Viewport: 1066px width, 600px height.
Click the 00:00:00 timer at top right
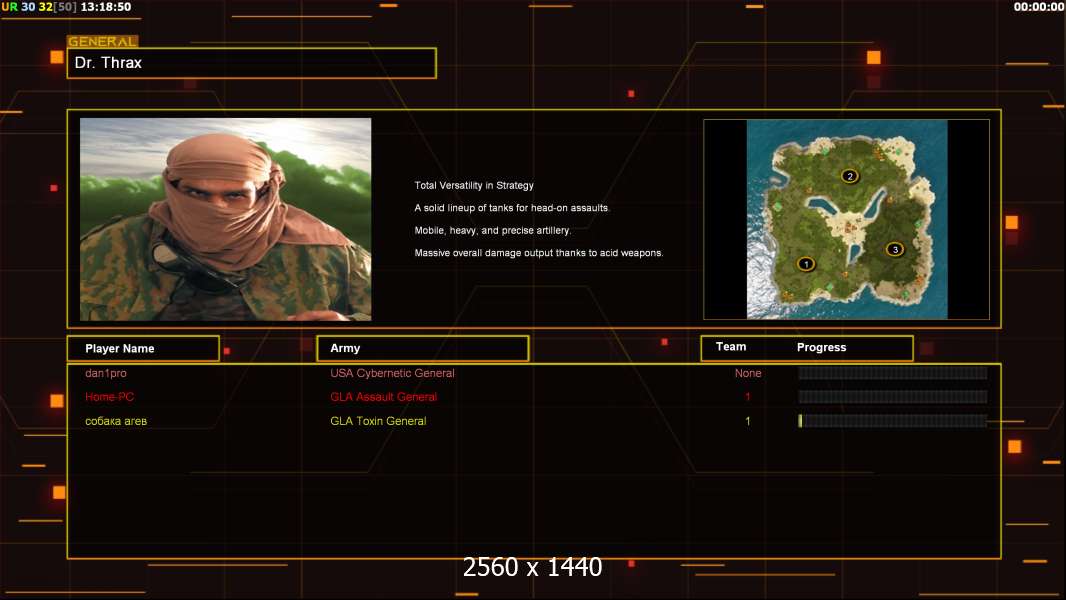(1039, 7)
